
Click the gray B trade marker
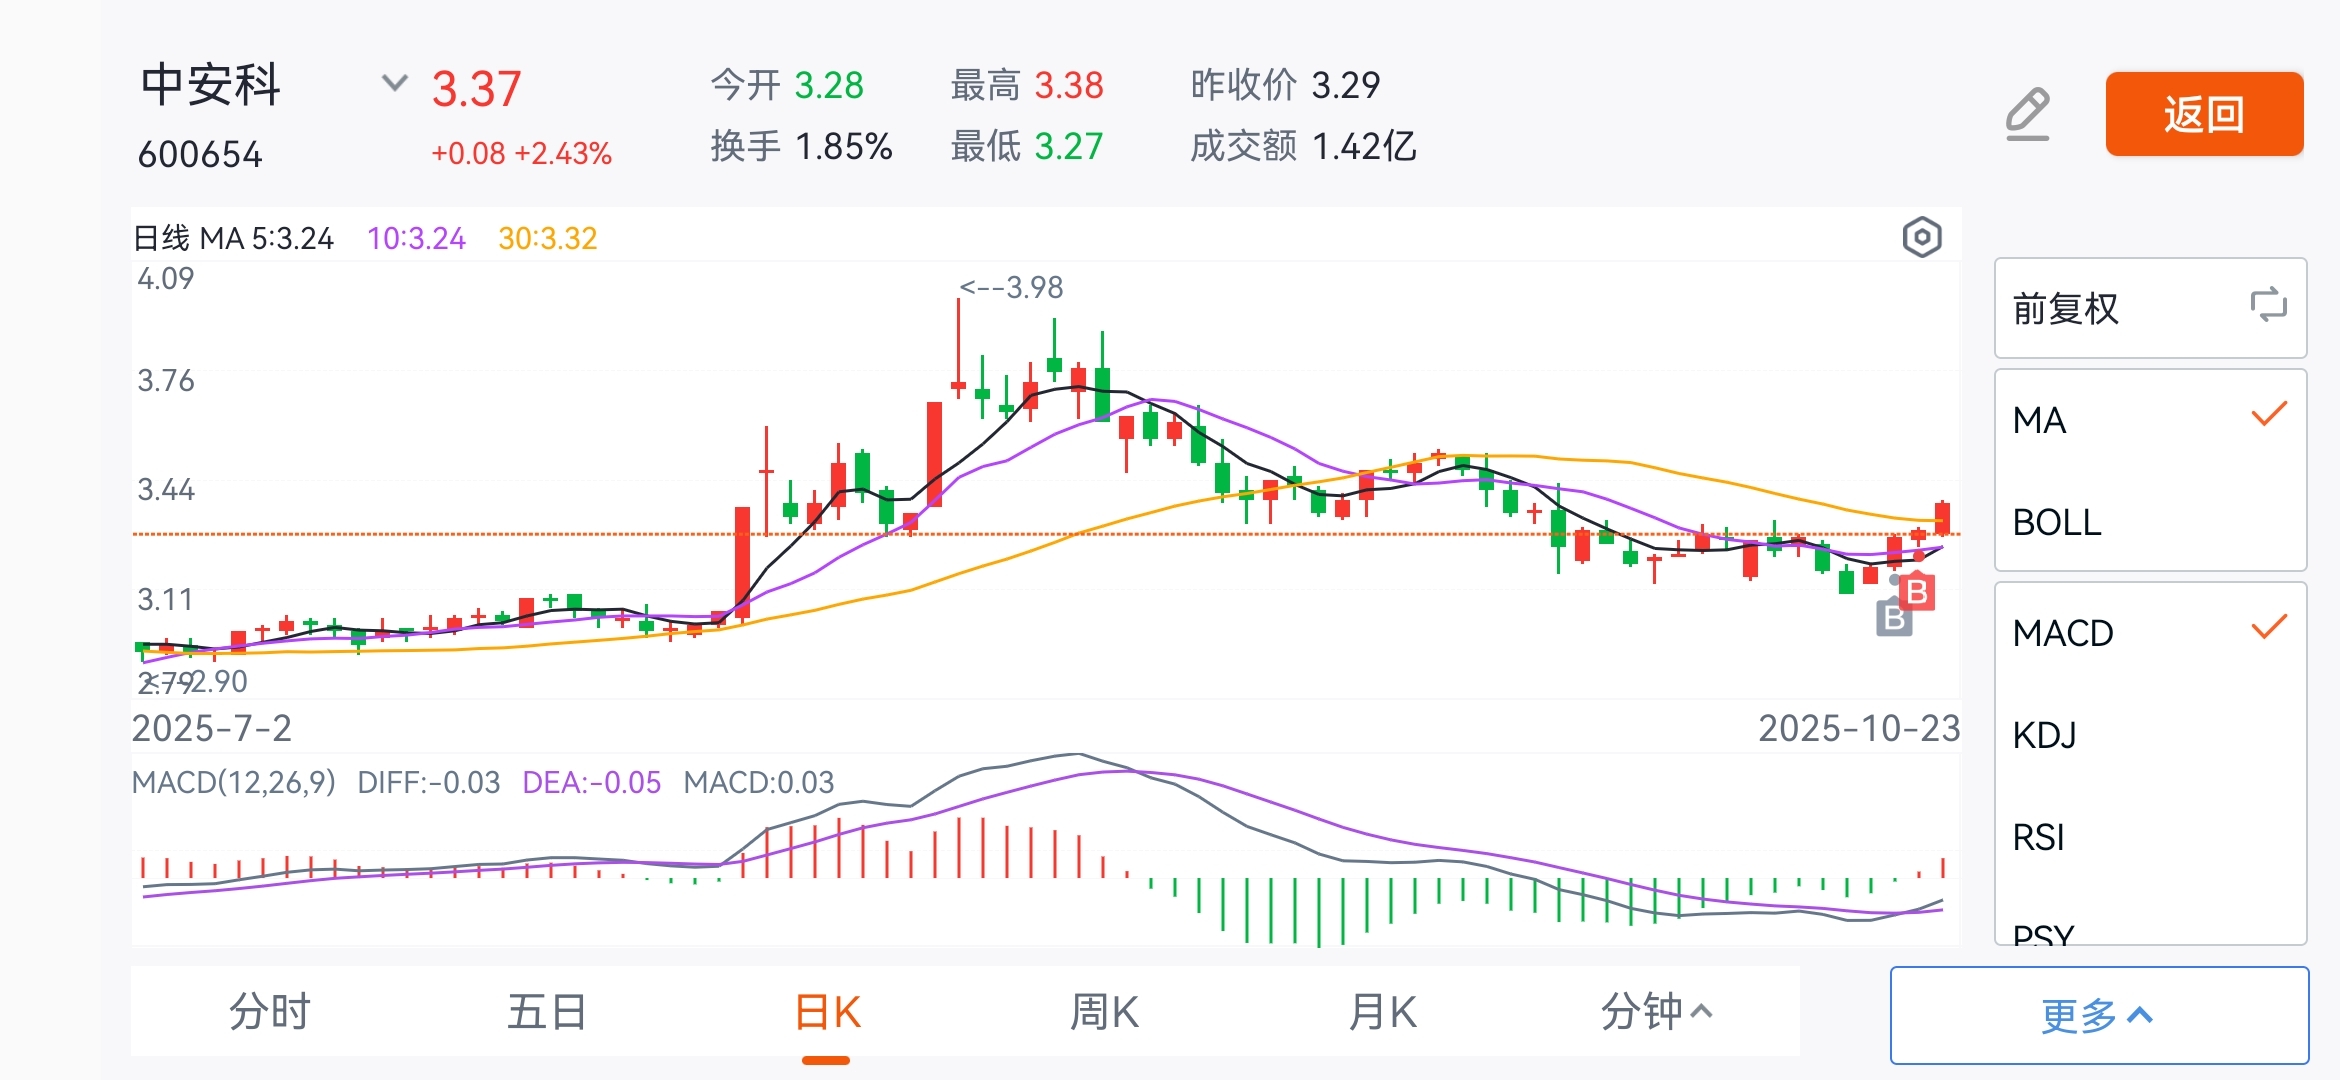tap(1893, 618)
